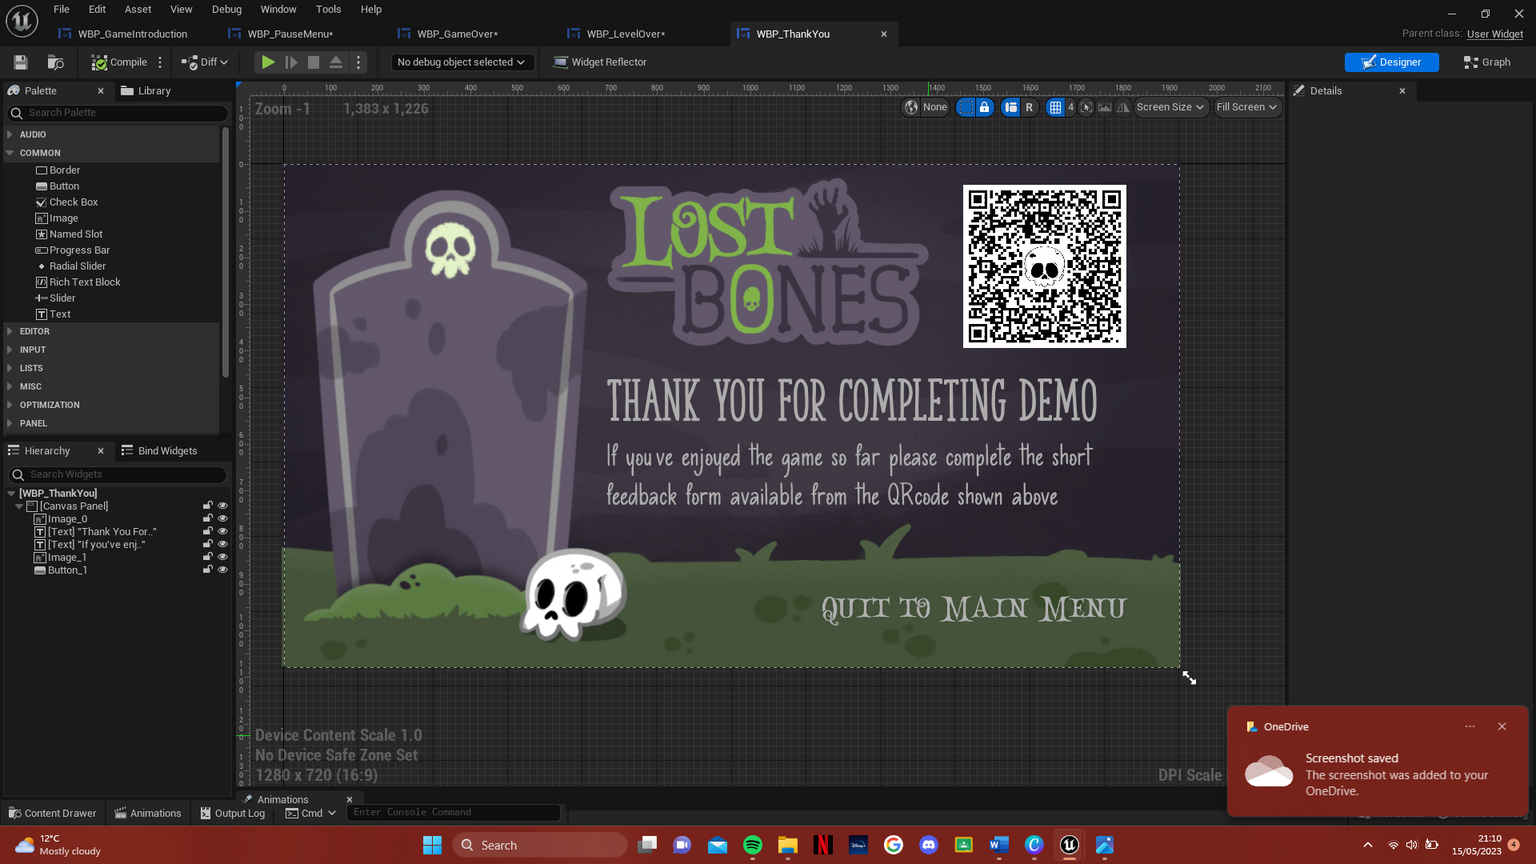Open Spotify from the taskbar
Viewport: 1536px width, 864px height.
point(753,845)
